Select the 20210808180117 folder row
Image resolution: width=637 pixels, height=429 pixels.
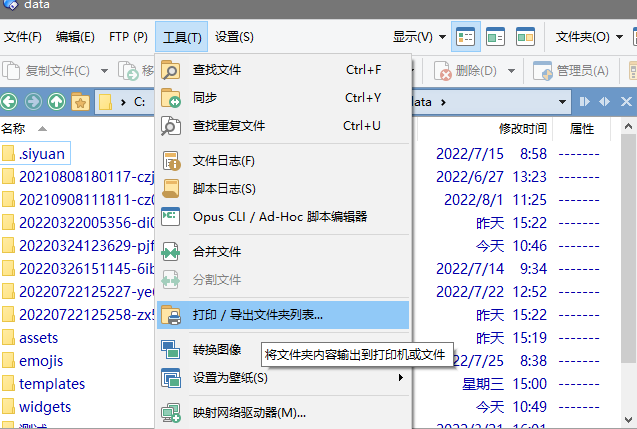coord(77,177)
